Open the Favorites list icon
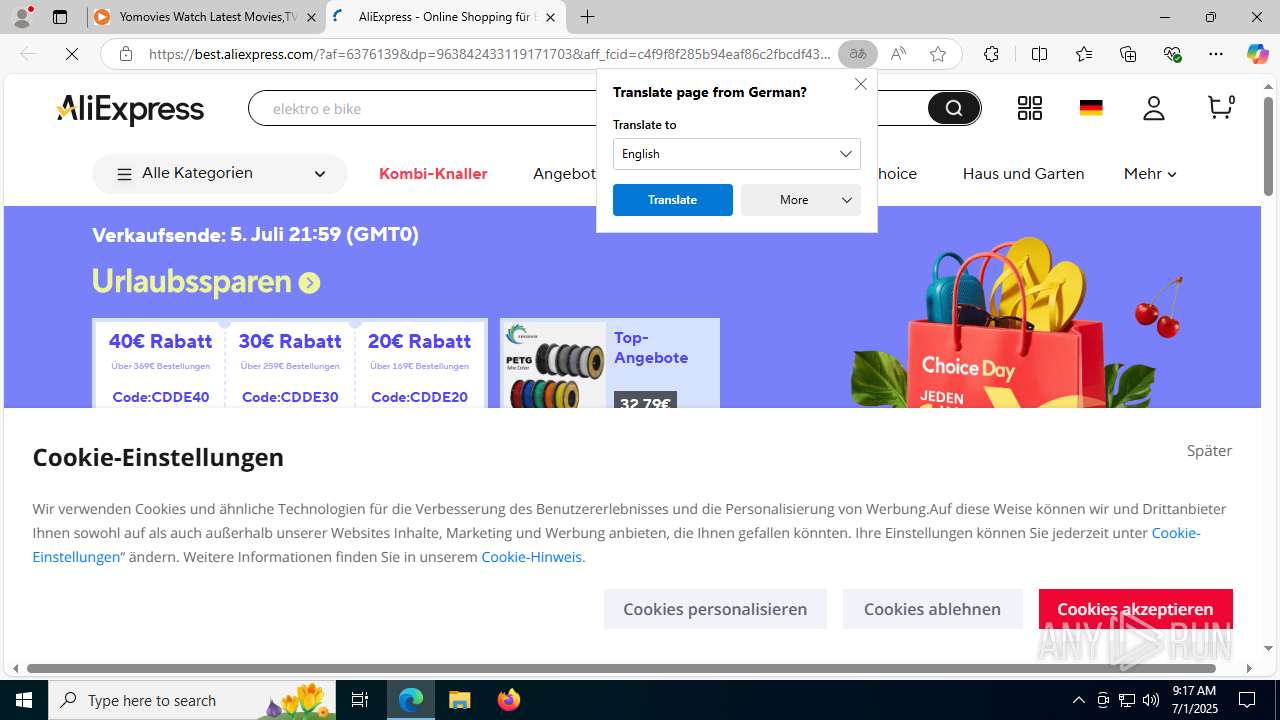The width and height of the screenshot is (1280, 720). 1084,54
